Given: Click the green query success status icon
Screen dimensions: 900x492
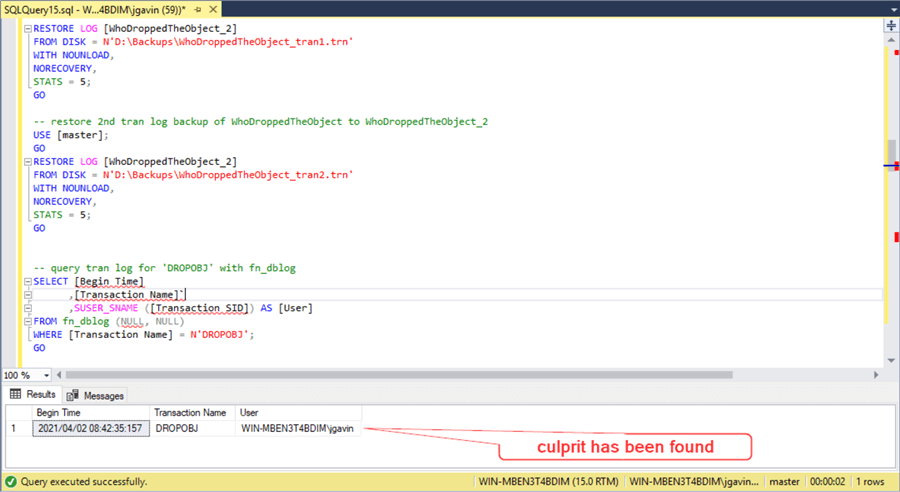Looking at the screenshot, I should point(10,481).
